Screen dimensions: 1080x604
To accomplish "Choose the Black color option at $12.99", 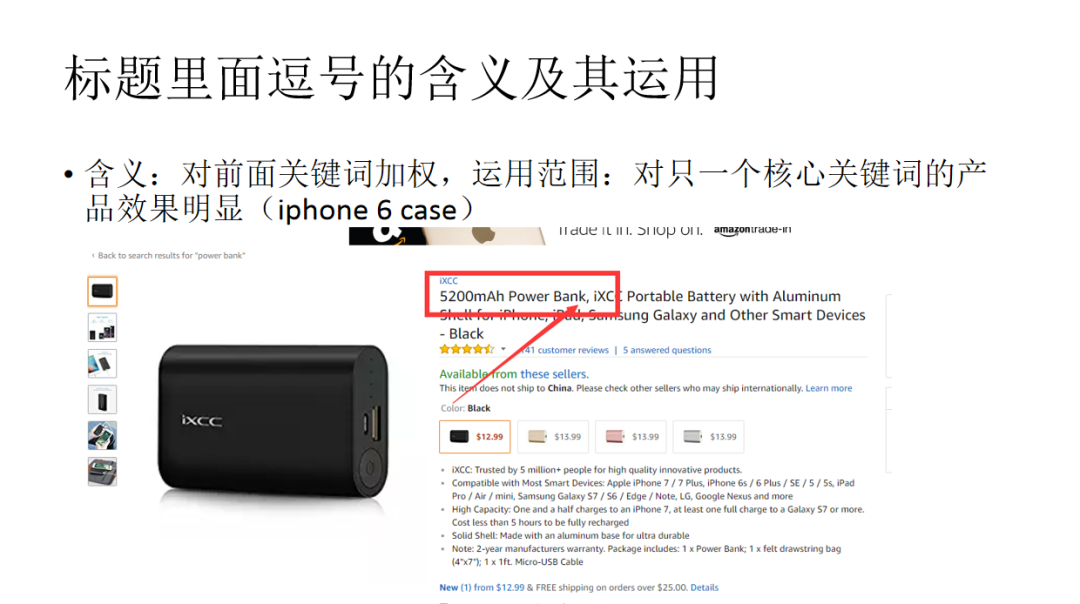I will tap(475, 437).
